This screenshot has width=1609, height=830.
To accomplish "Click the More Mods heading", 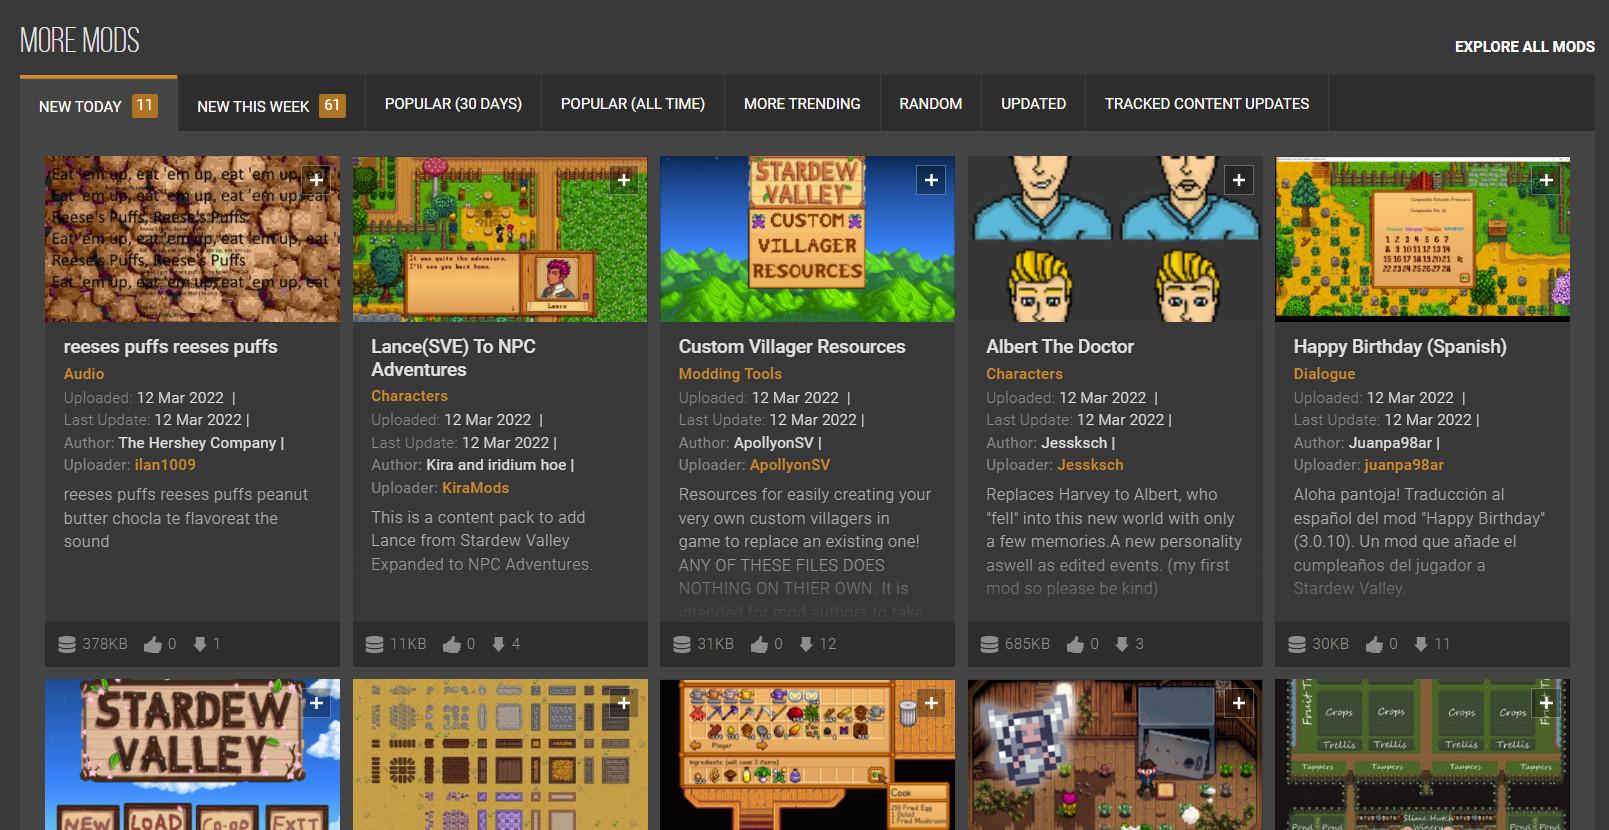I will pyautogui.click(x=80, y=40).
